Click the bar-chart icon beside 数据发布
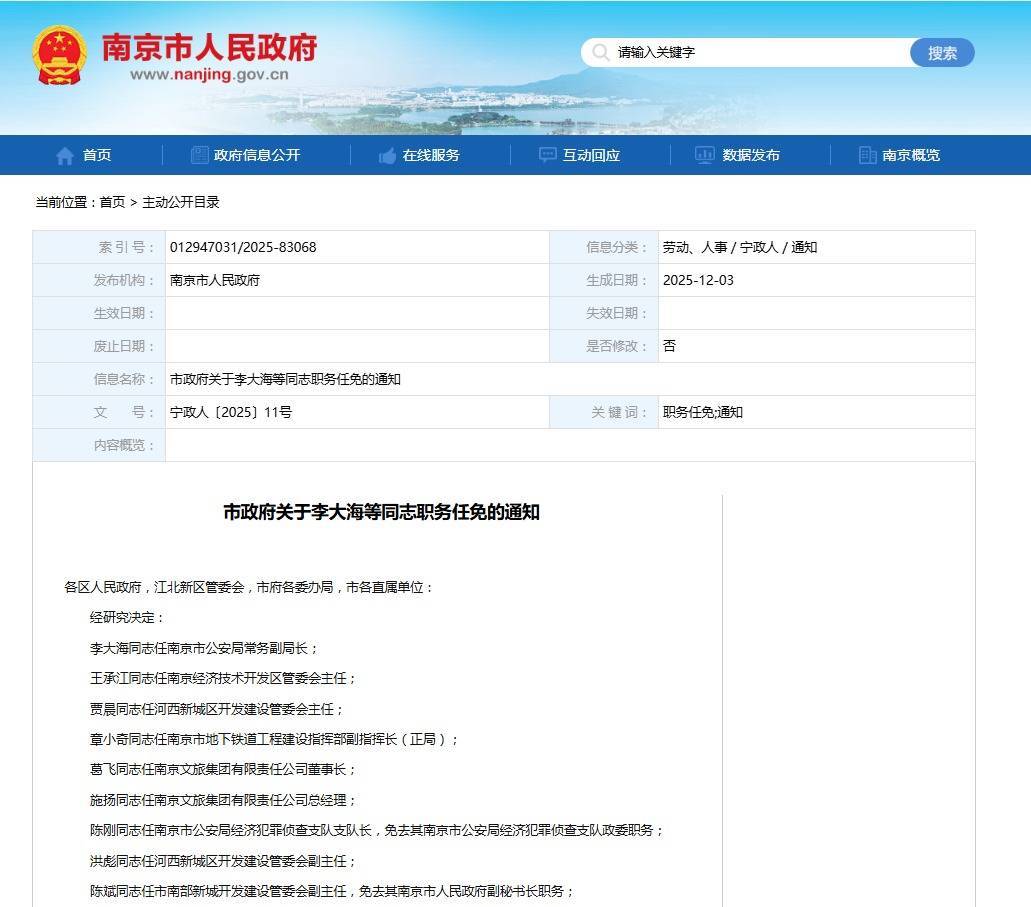The height and width of the screenshot is (907, 1031). [704, 155]
